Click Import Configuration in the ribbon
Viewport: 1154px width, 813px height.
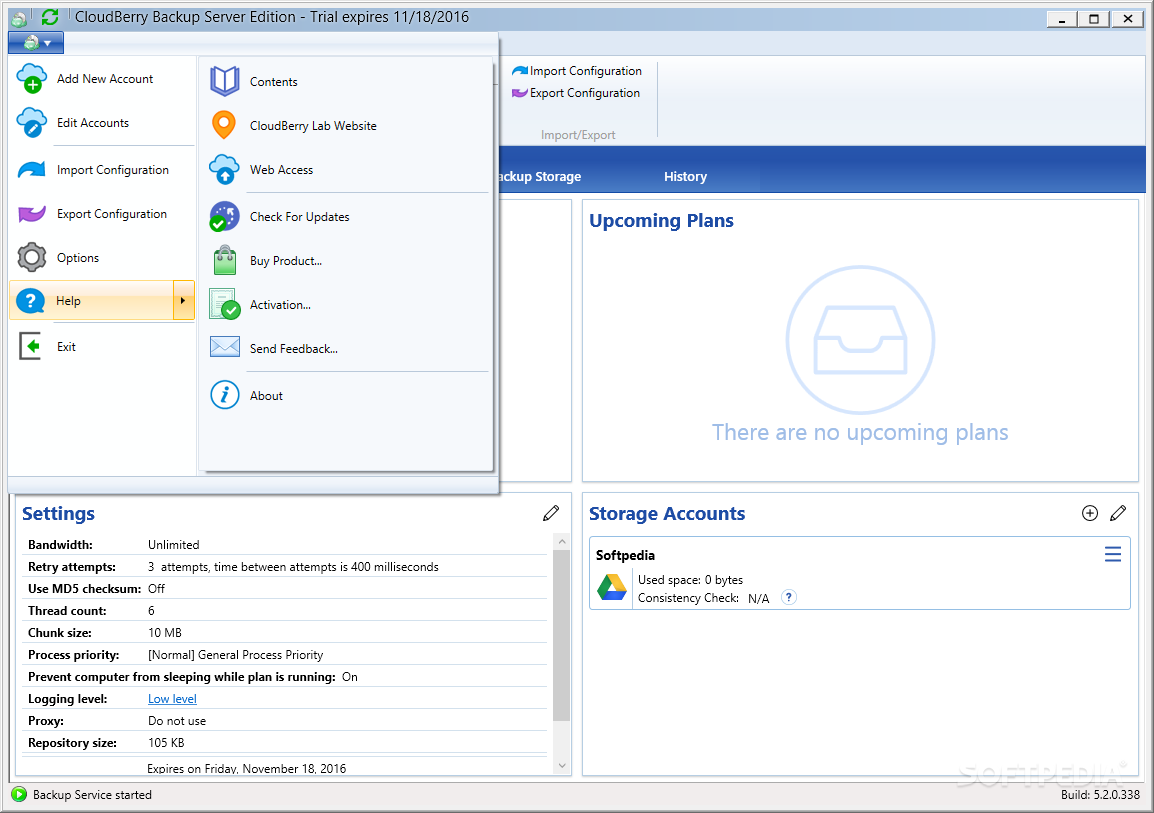click(x=577, y=71)
